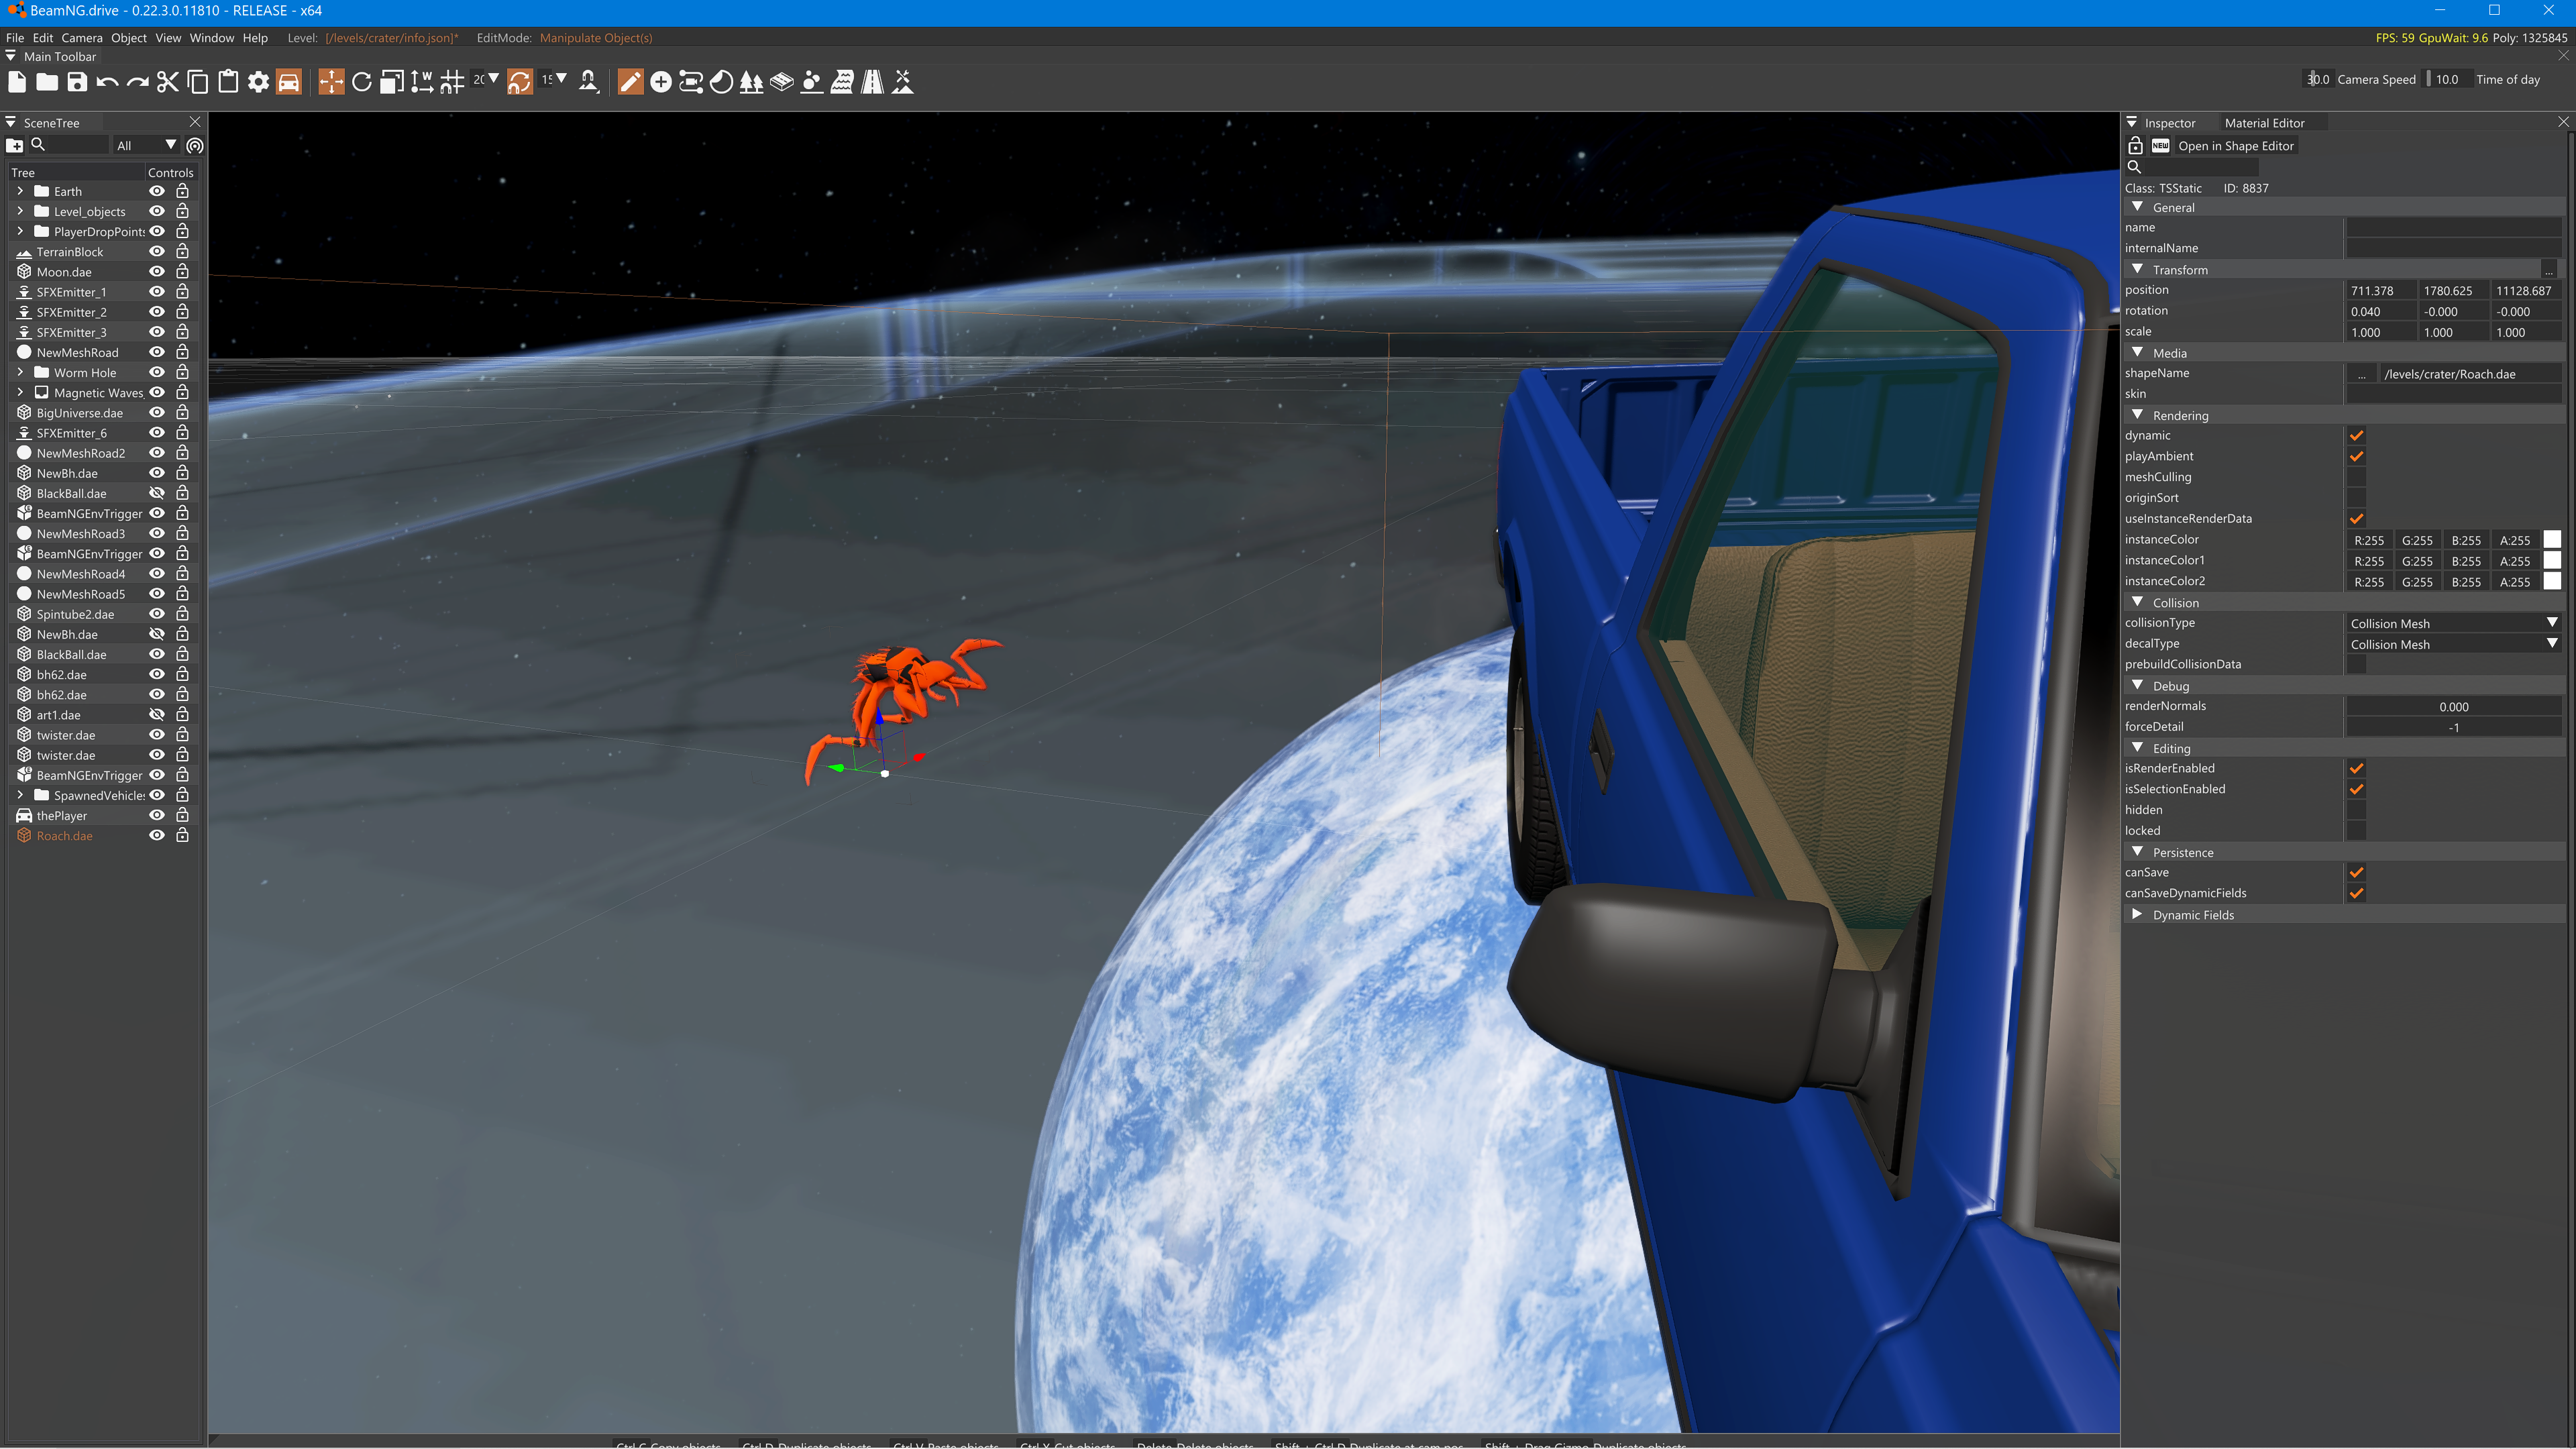
Task: Open the decal road editor tool
Action: 872,82
